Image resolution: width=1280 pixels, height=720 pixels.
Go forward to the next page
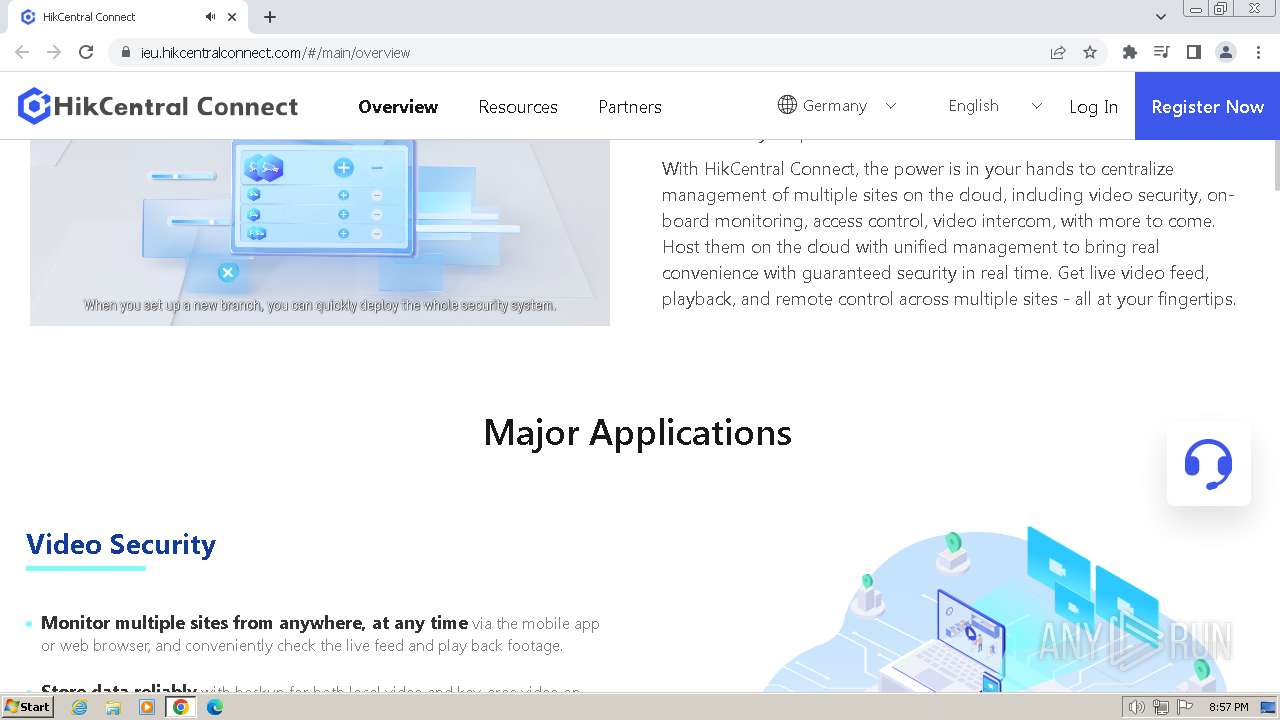tap(54, 52)
